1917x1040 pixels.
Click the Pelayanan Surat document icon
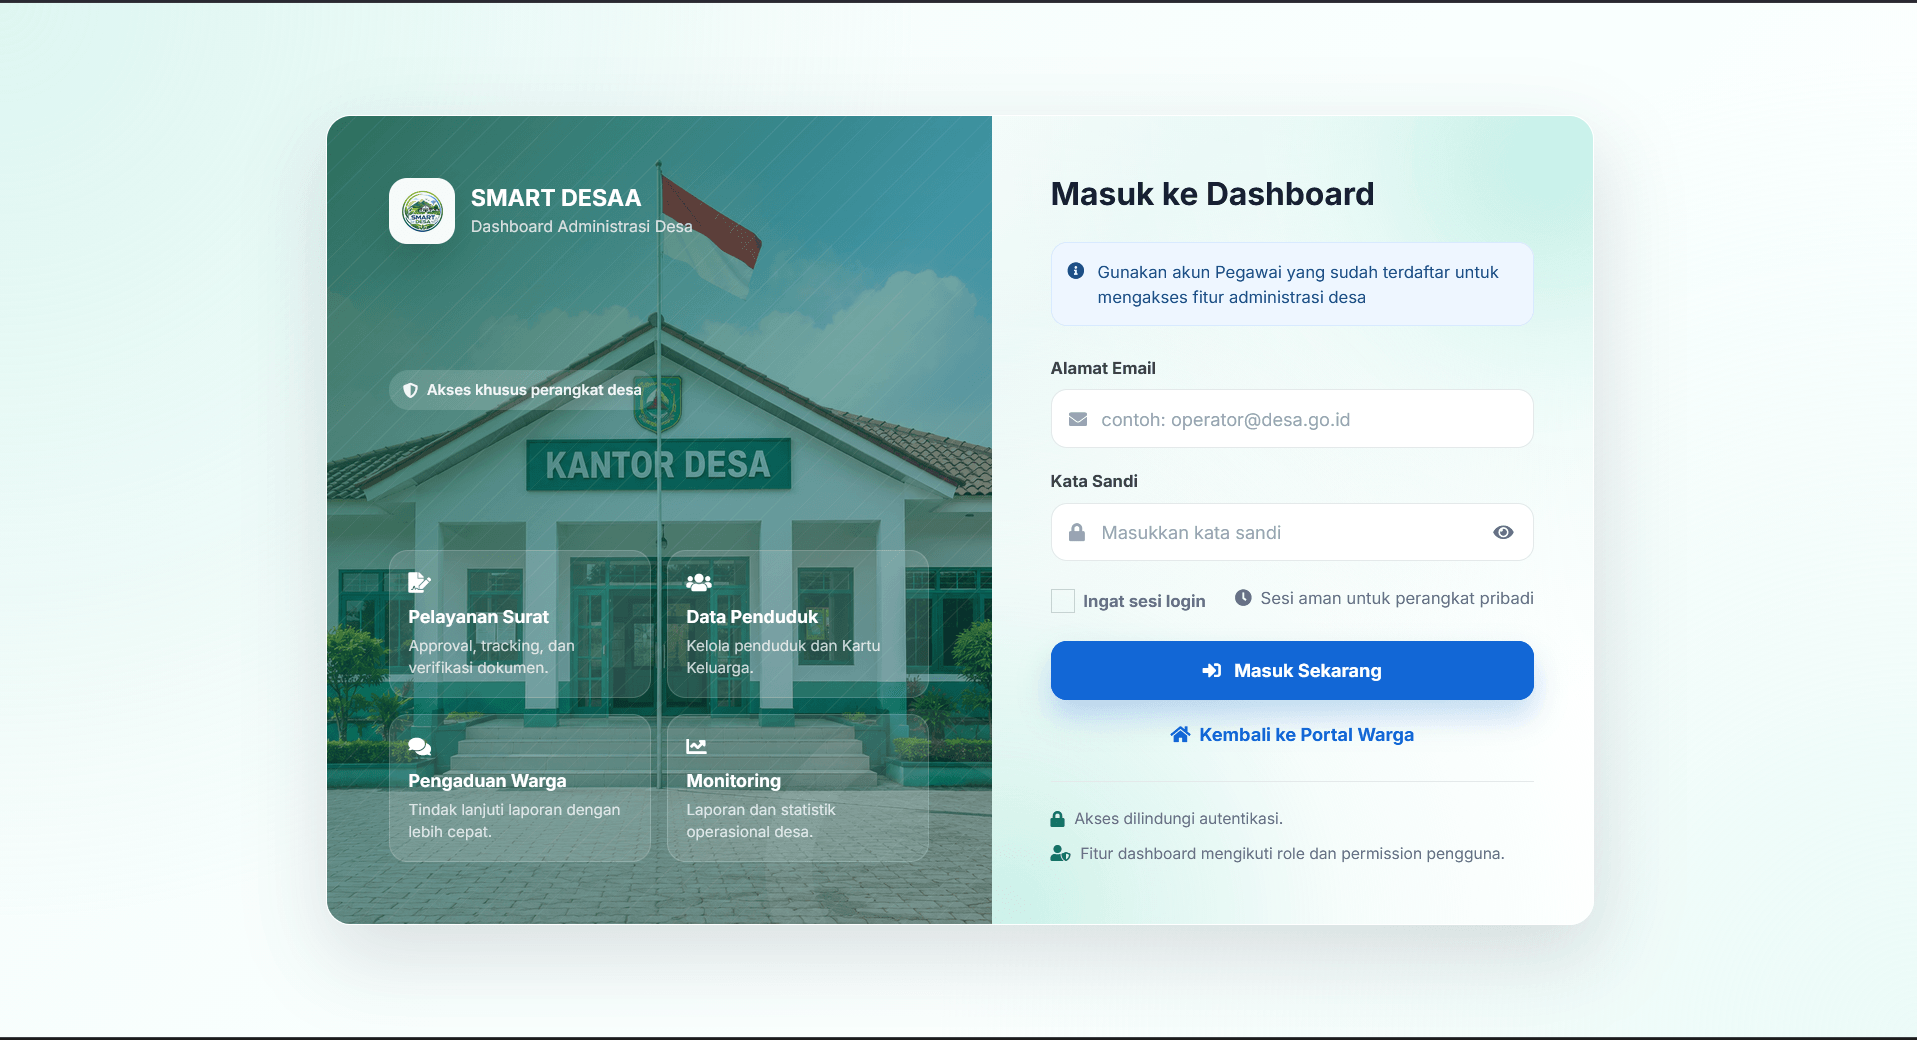click(x=419, y=582)
